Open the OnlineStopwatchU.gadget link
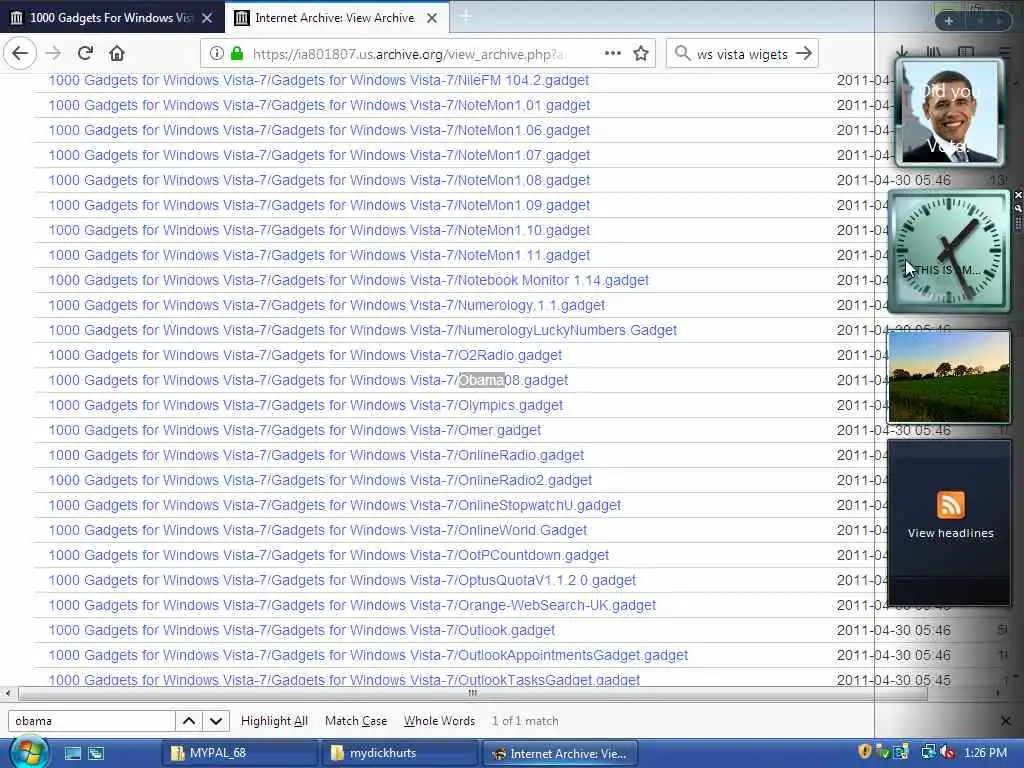1024x768 pixels. tap(334, 505)
